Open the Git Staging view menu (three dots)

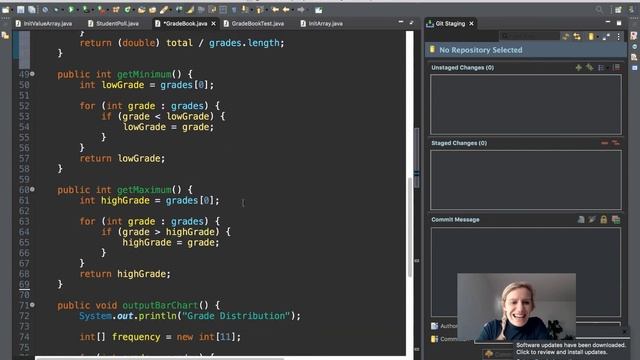pos(619,37)
